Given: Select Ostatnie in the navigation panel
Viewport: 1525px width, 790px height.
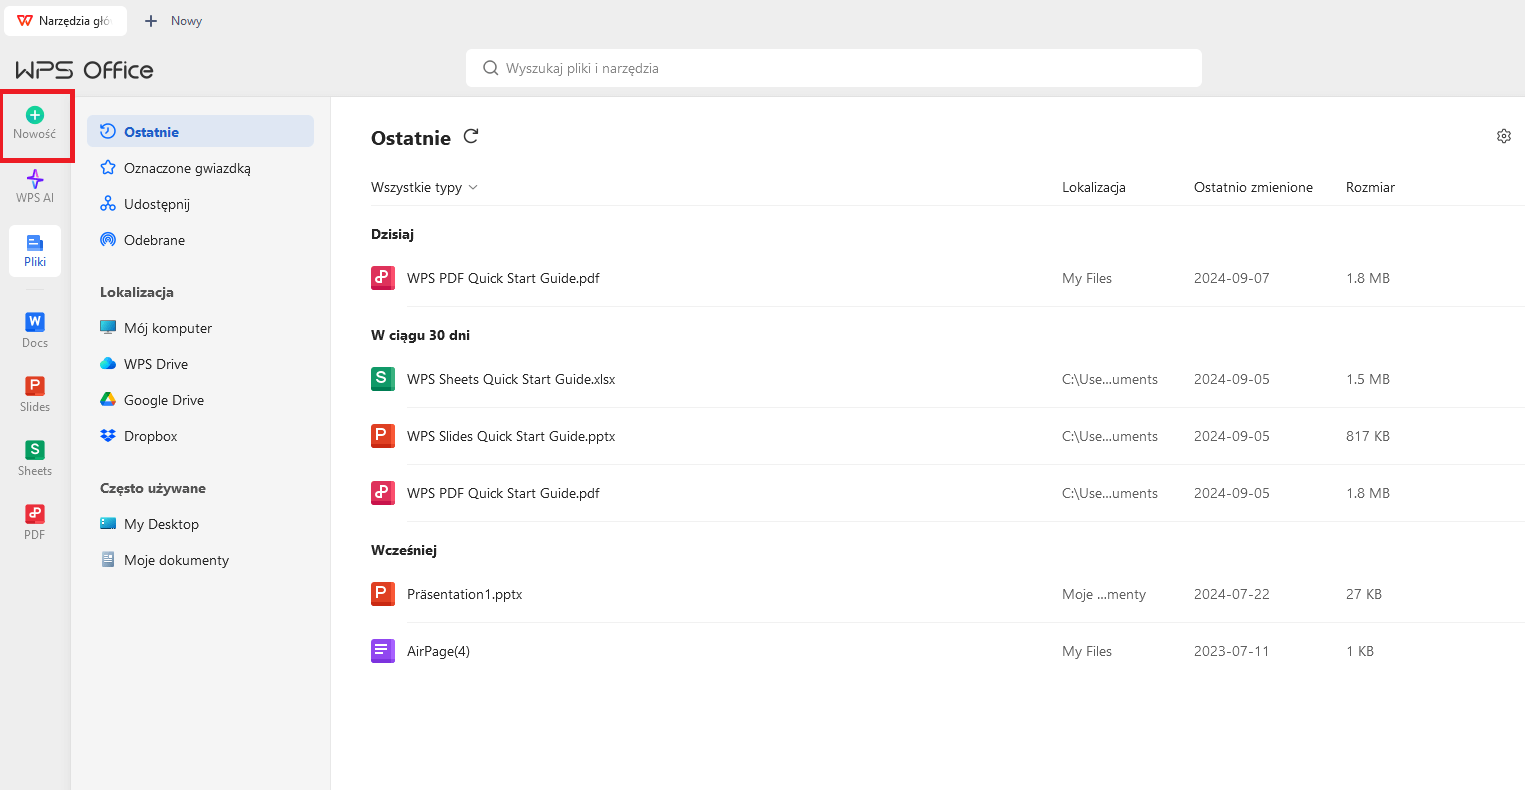Looking at the screenshot, I should coord(200,132).
